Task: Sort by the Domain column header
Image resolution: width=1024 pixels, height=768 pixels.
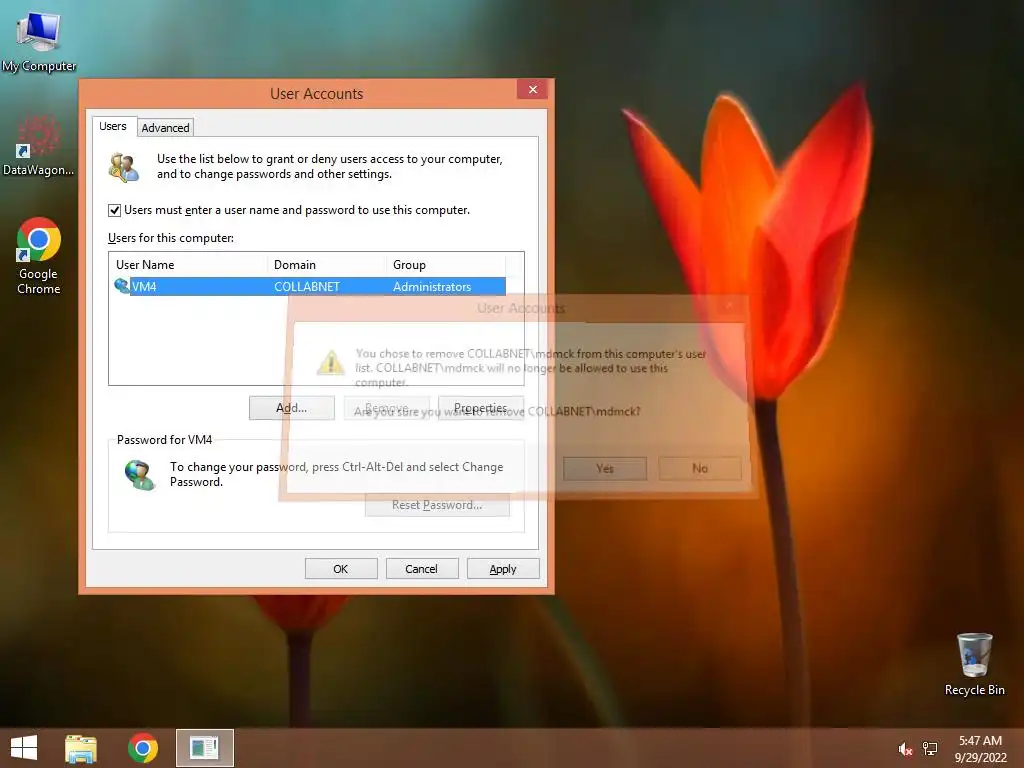Action: click(x=327, y=264)
